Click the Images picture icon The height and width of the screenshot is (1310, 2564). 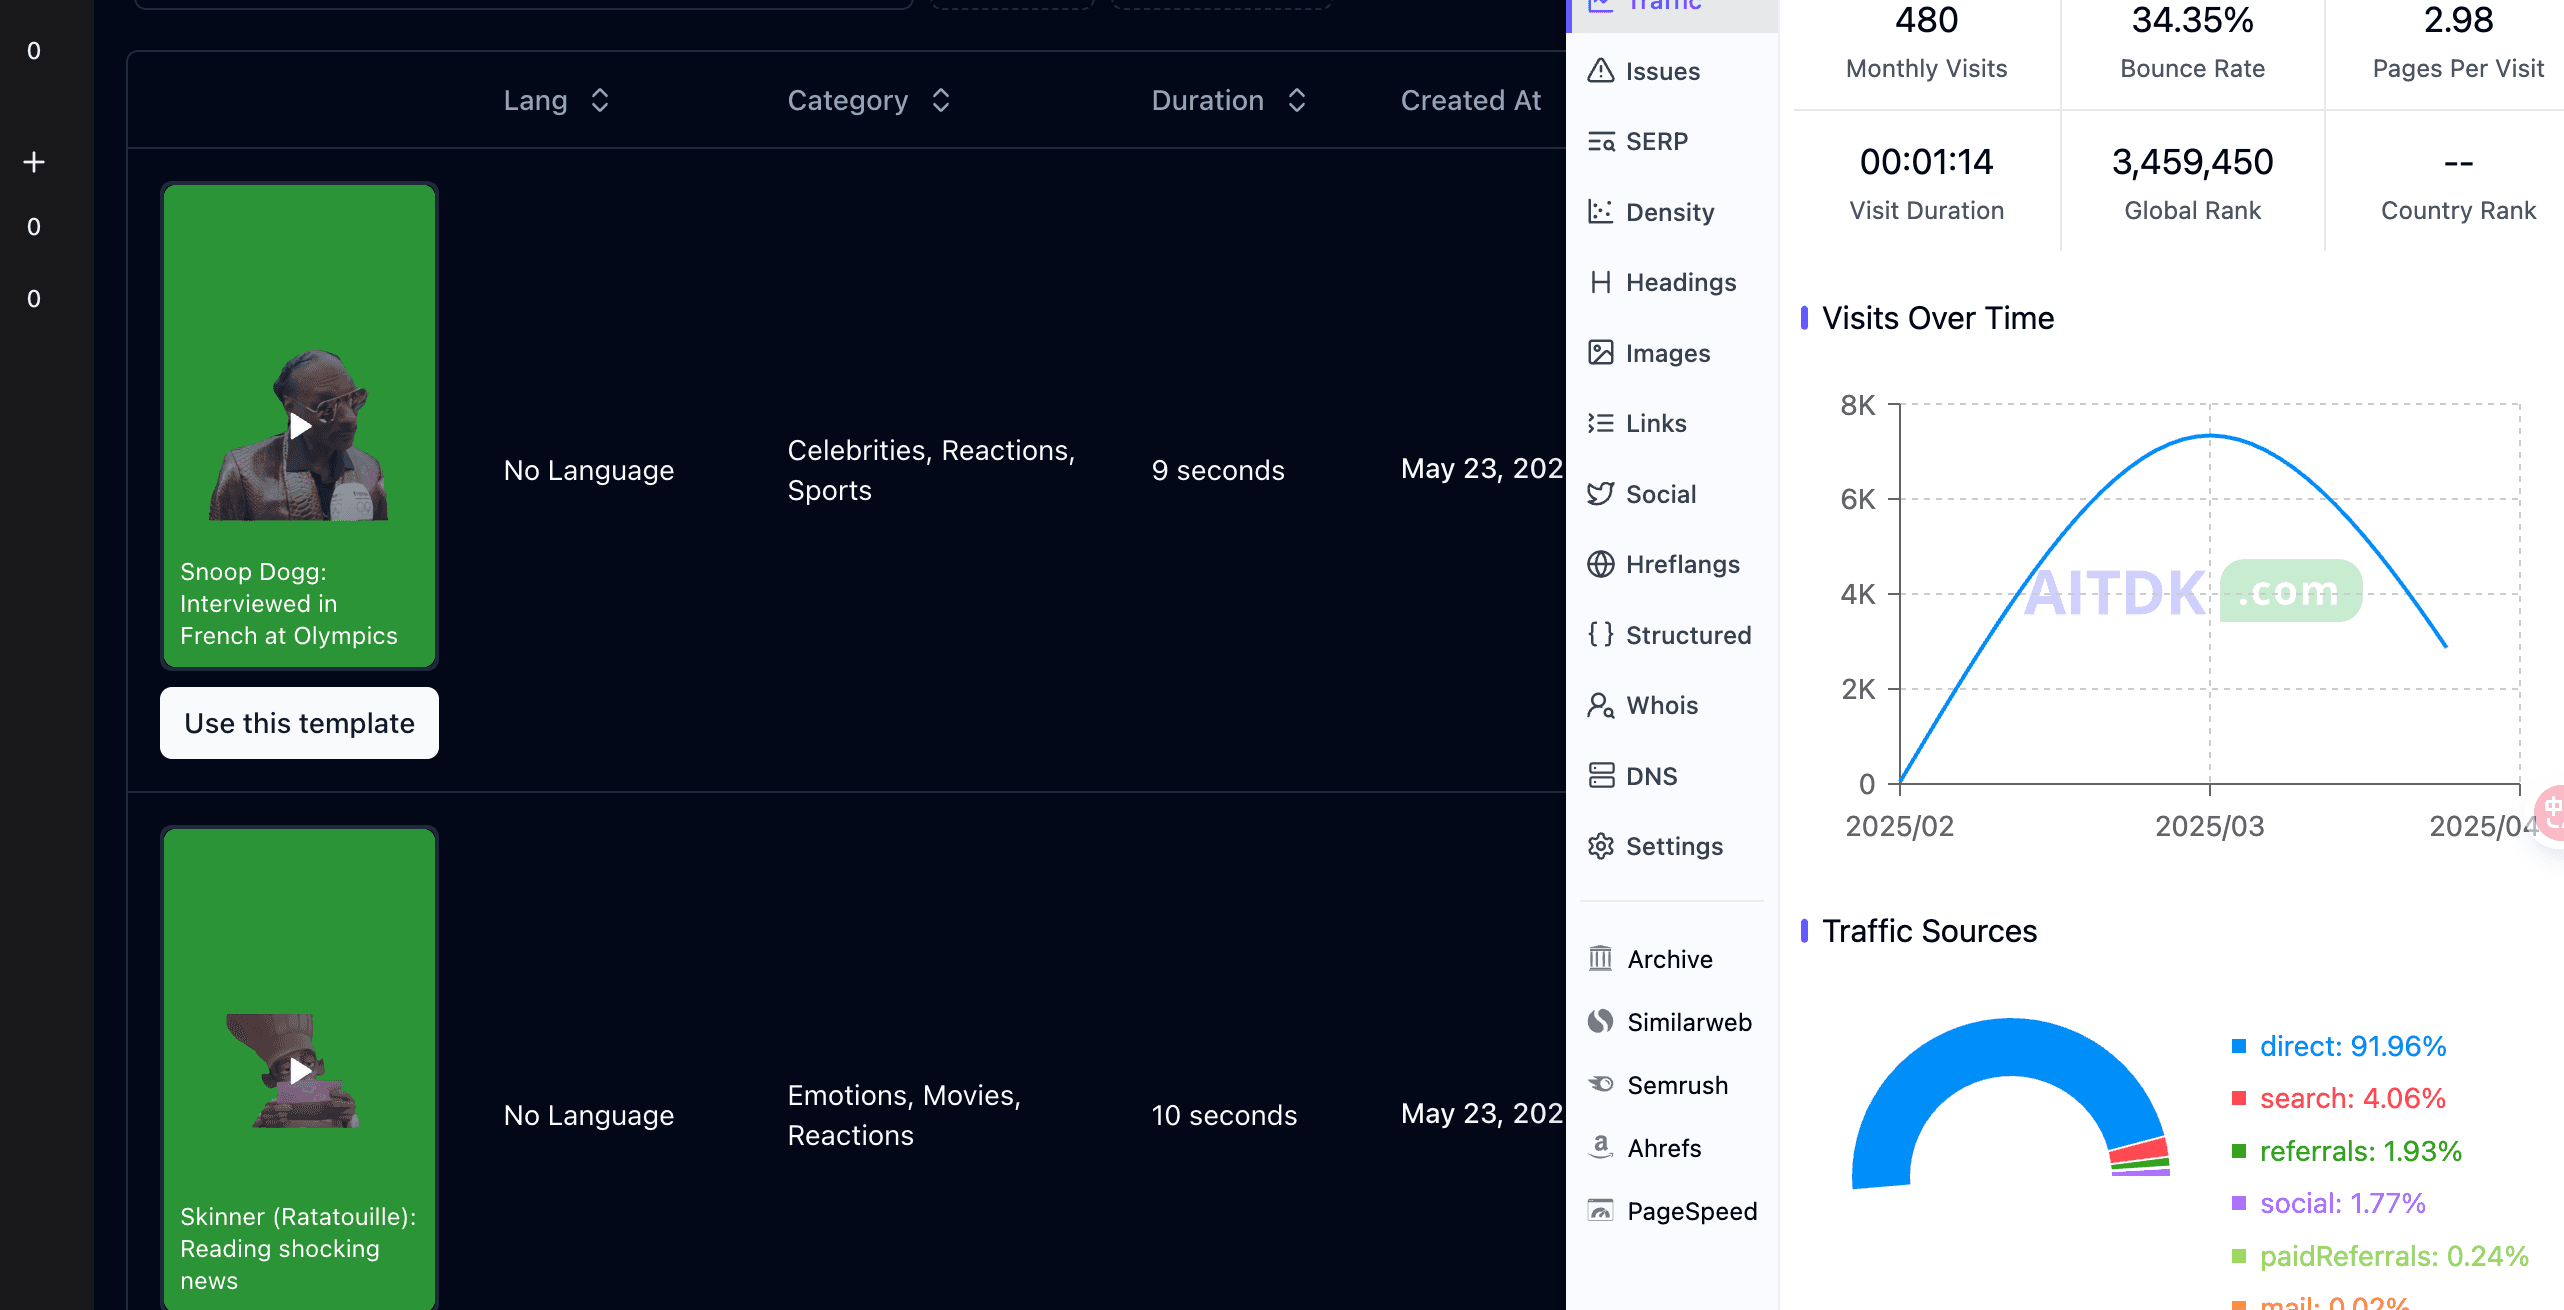pyautogui.click(x=1601, y=353)
